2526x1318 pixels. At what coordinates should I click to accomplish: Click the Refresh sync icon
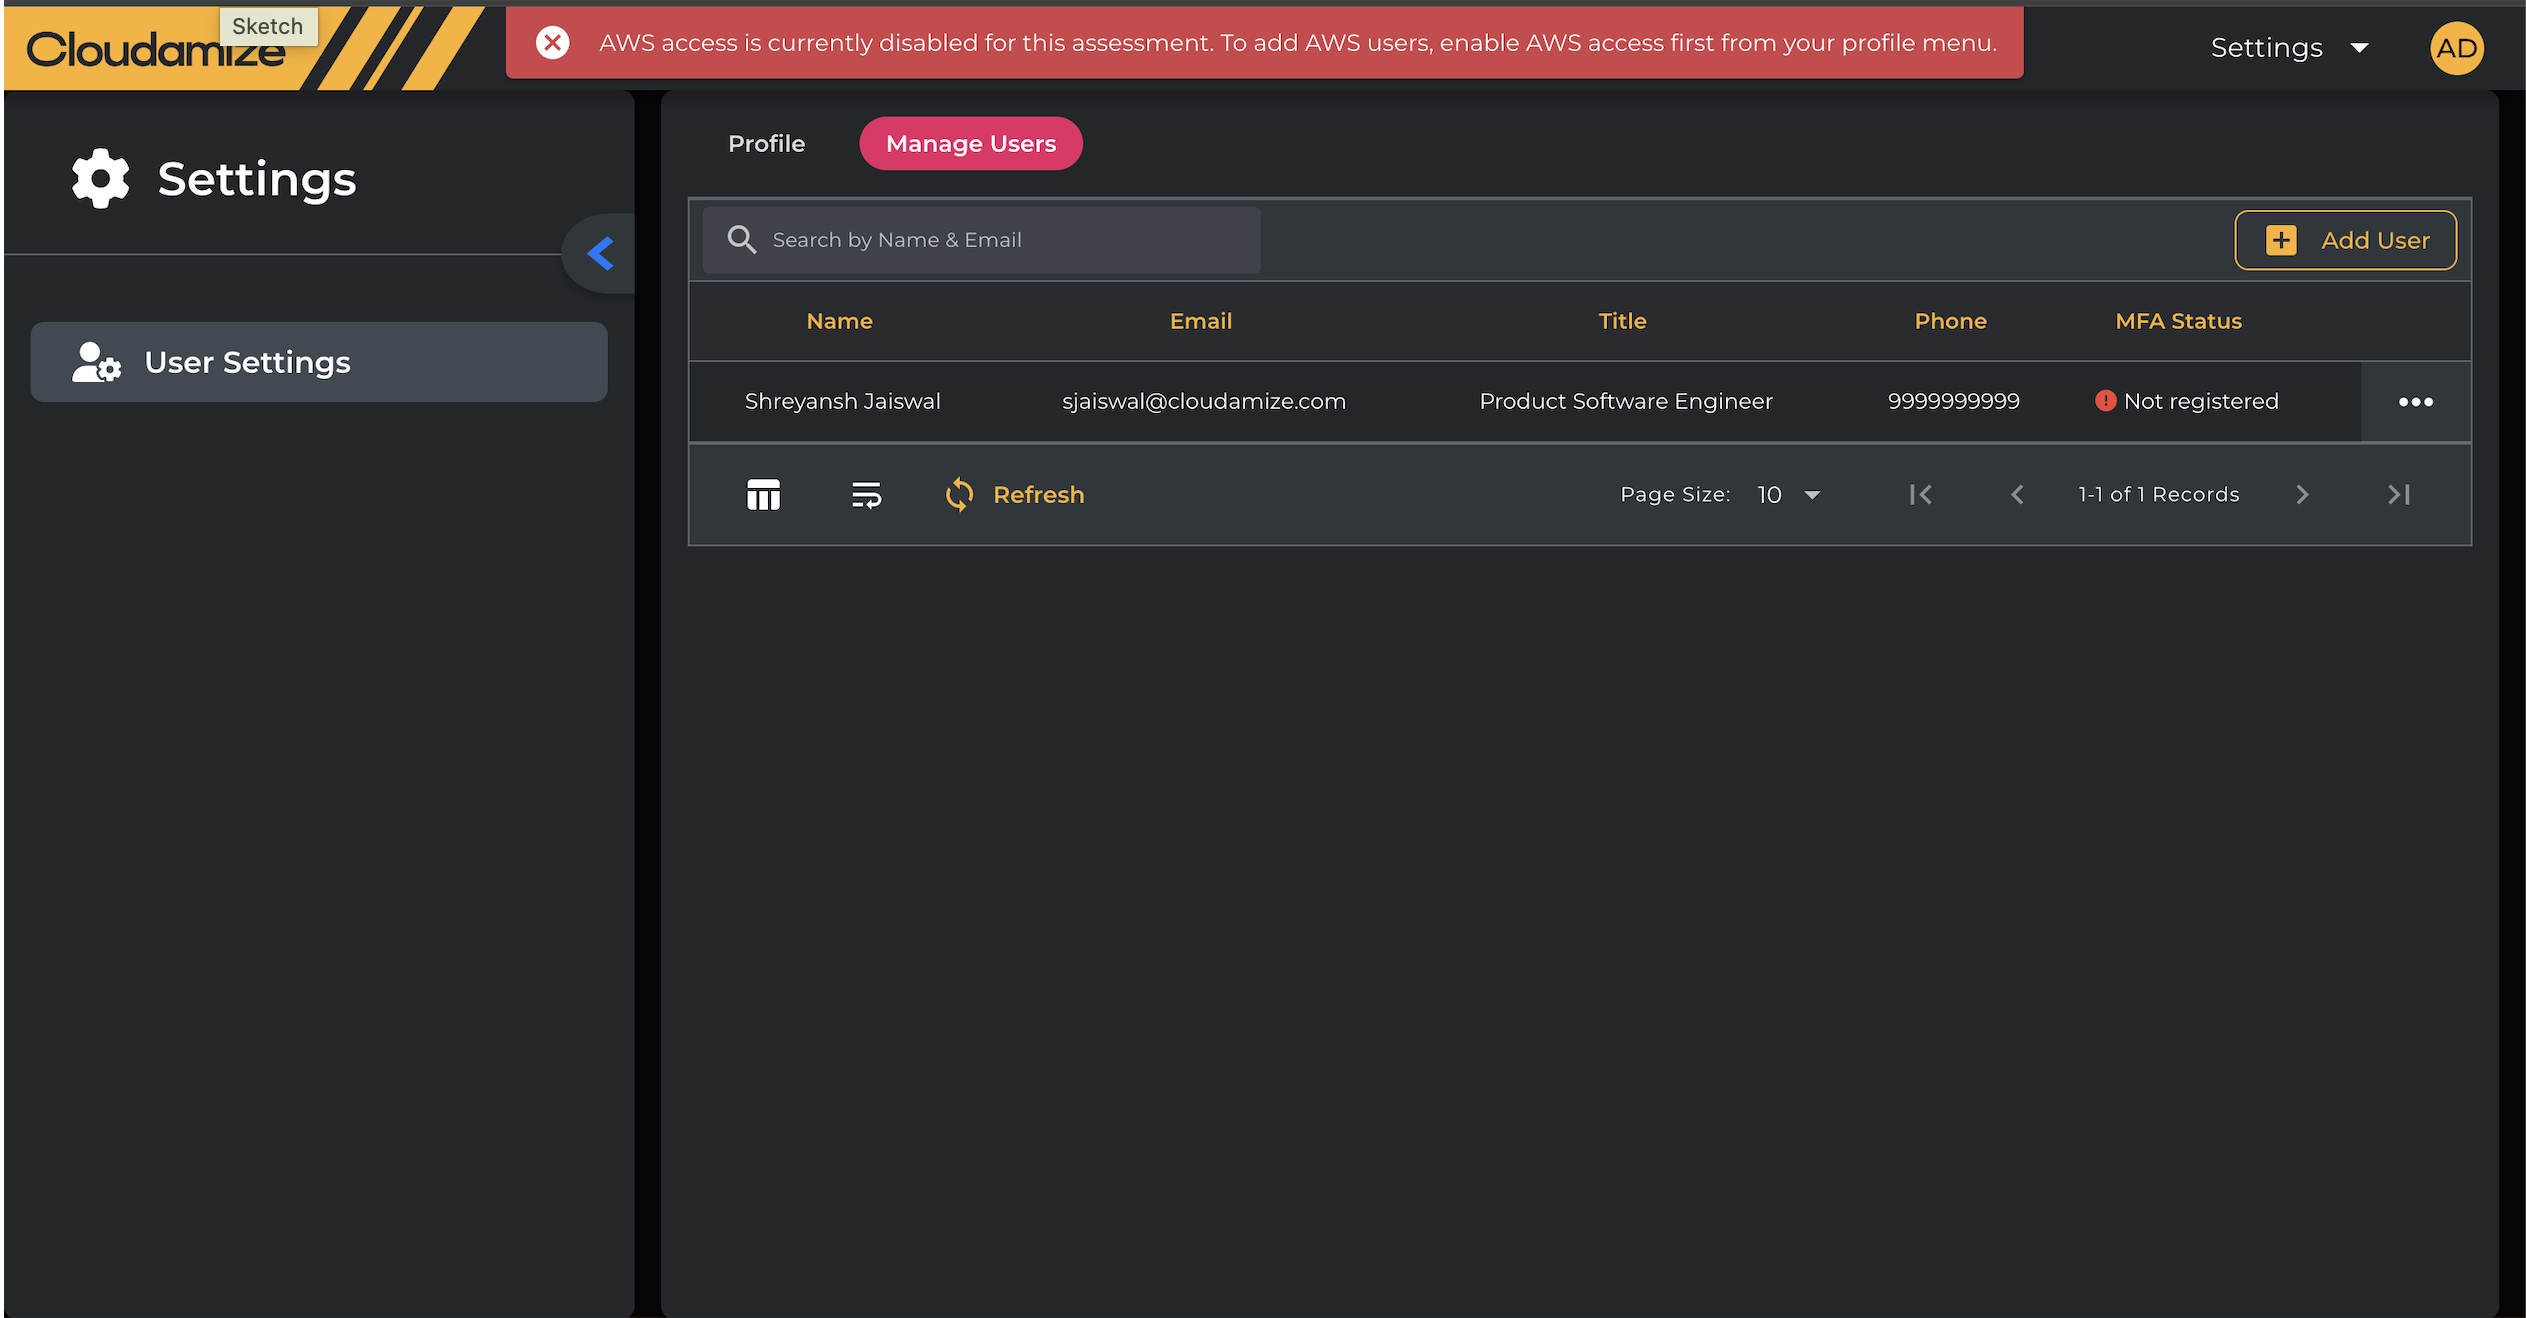click(x=959, y=495)
